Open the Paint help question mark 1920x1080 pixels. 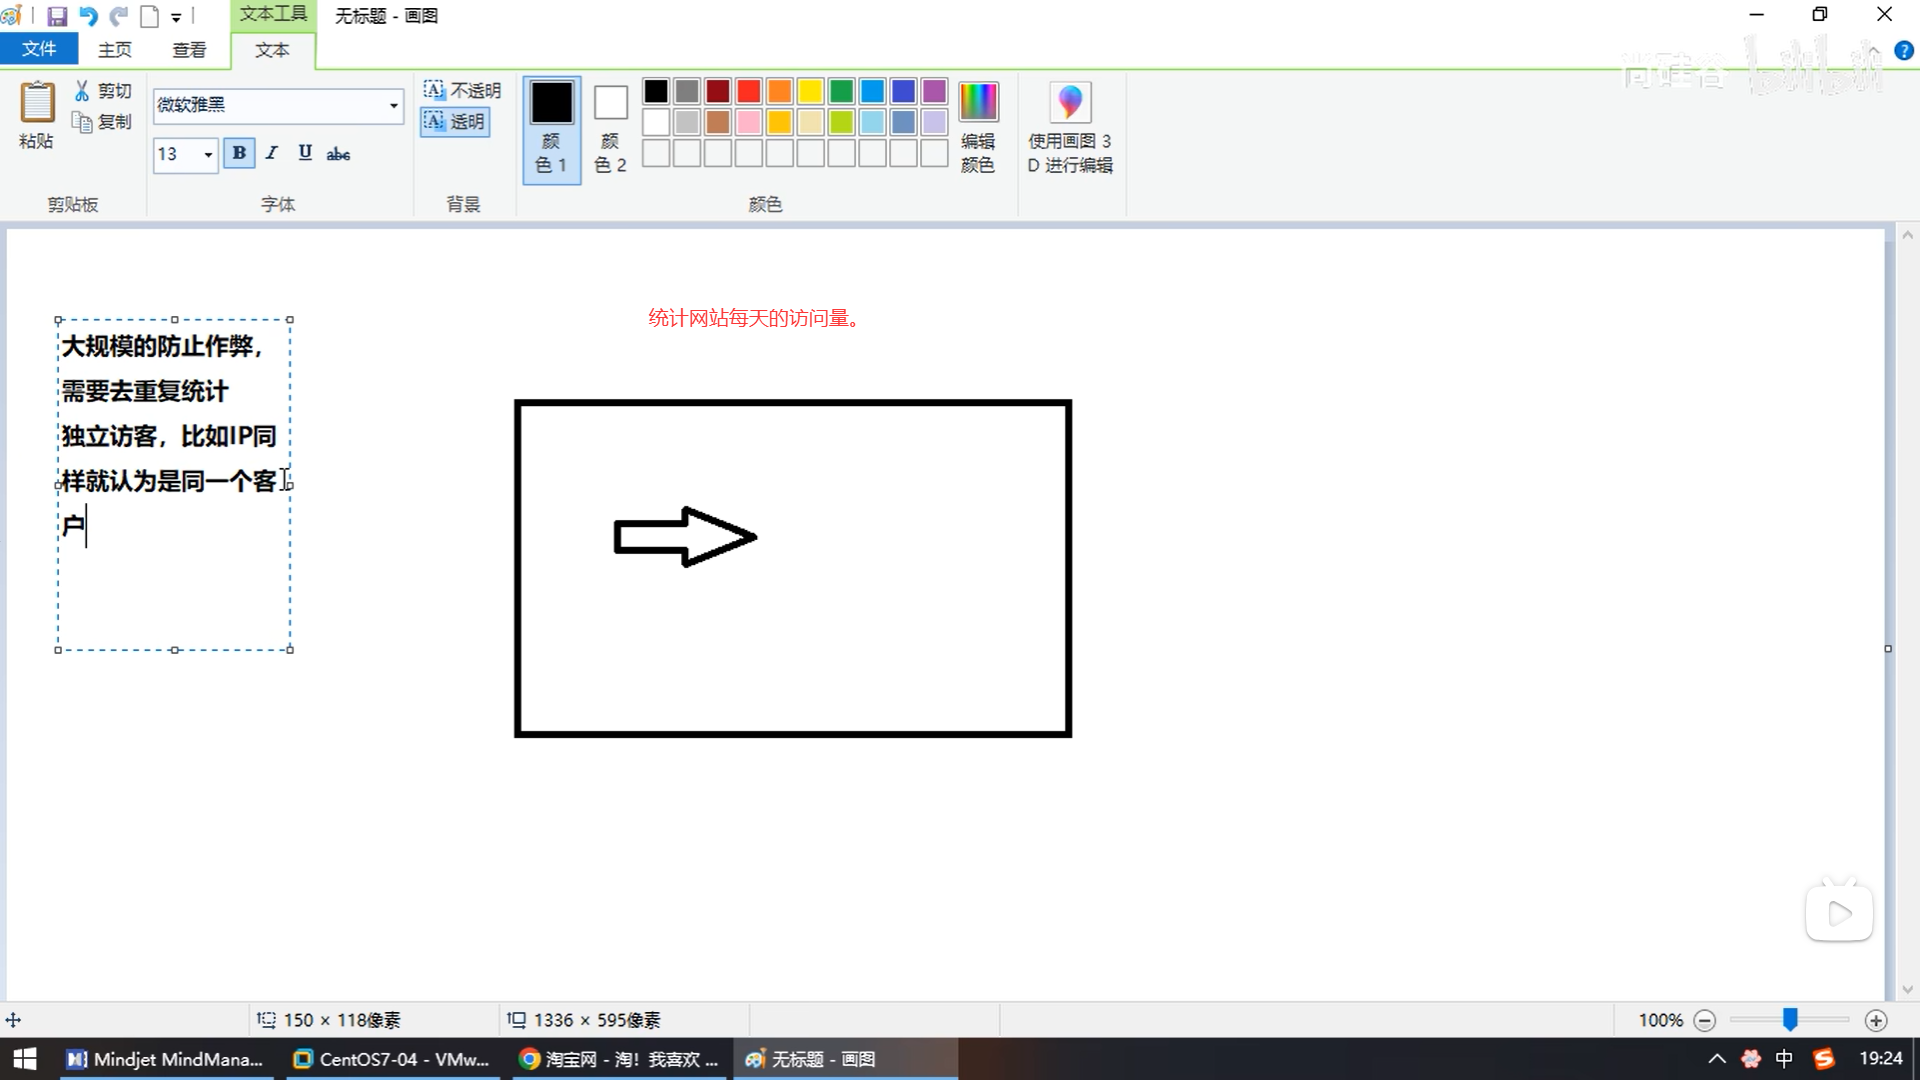click(x=1904, y=51)
